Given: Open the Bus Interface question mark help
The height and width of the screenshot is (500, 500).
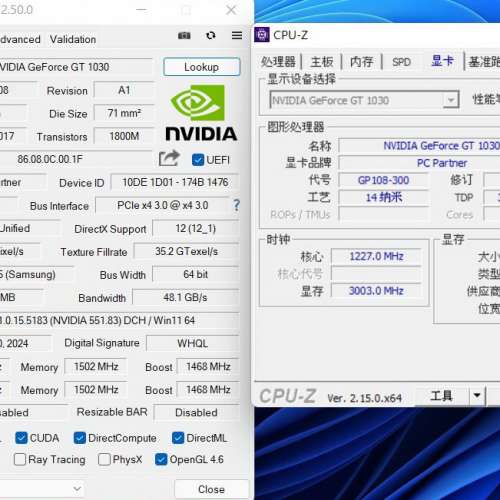Looking at the screenshot, I should point(236,205).
